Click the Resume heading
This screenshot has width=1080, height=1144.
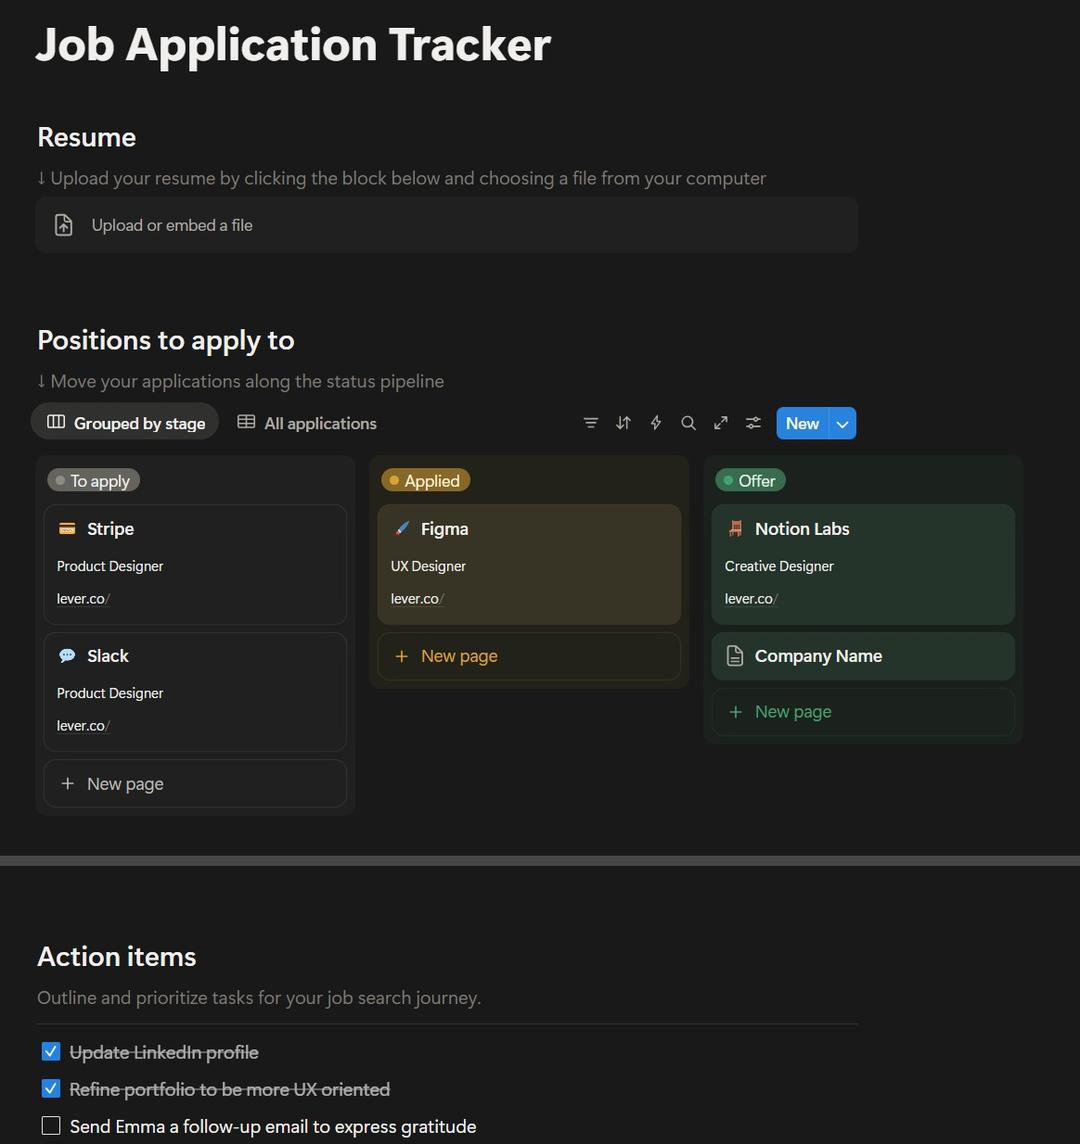(87, 137)
